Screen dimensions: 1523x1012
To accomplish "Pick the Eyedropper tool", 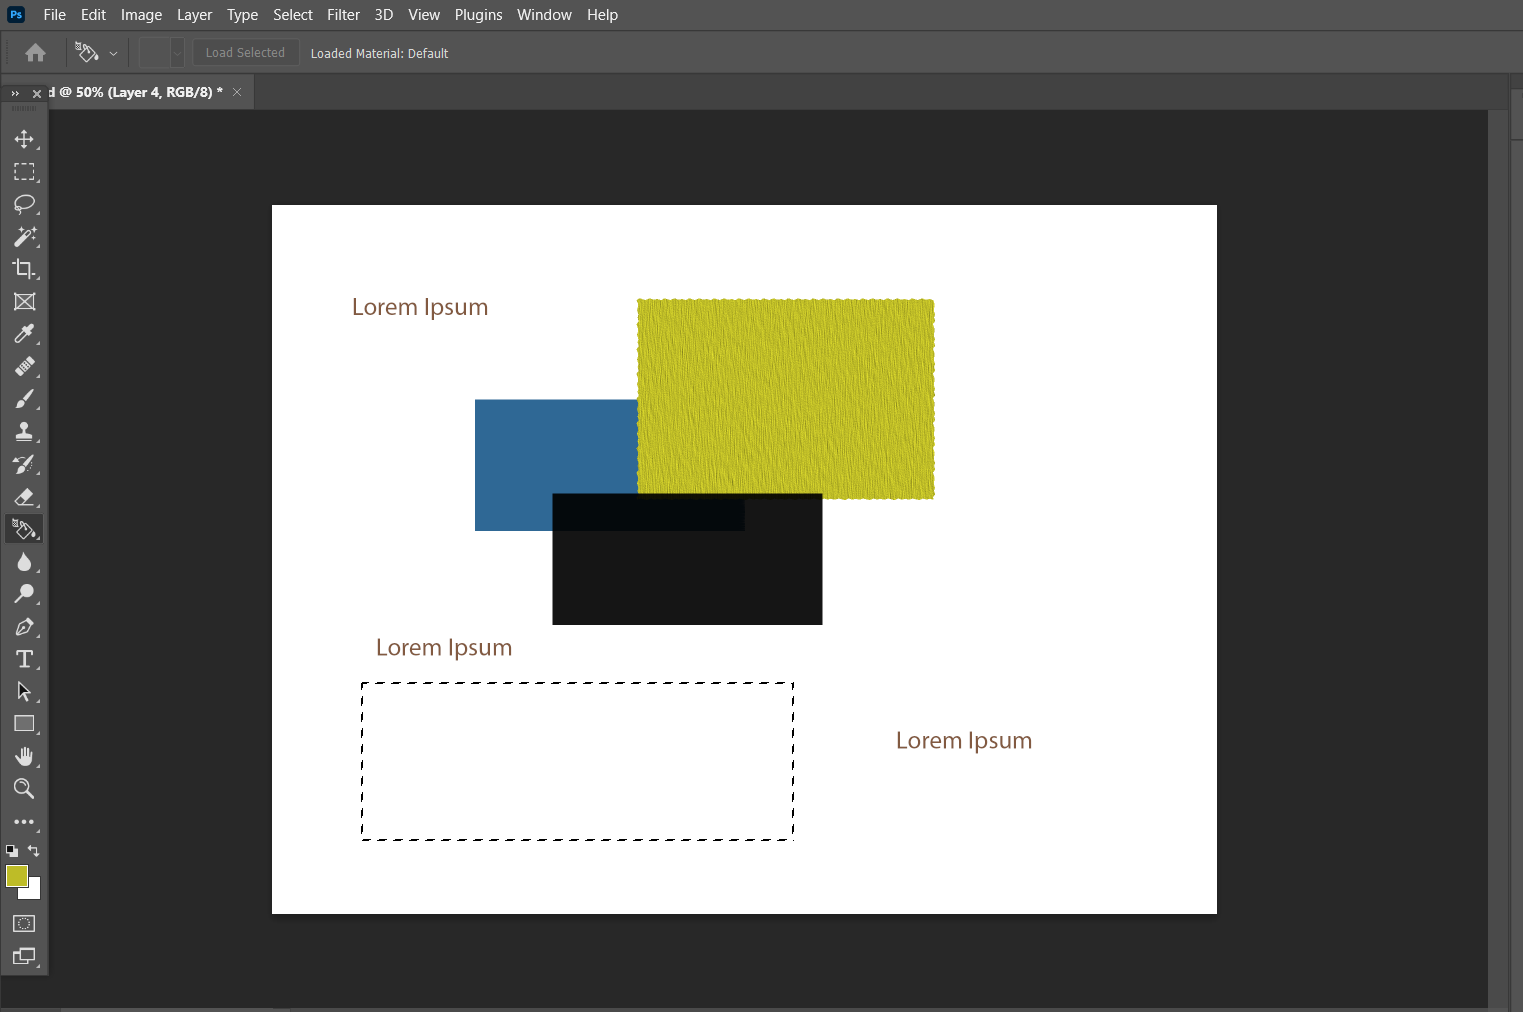I will pos(24,333).
